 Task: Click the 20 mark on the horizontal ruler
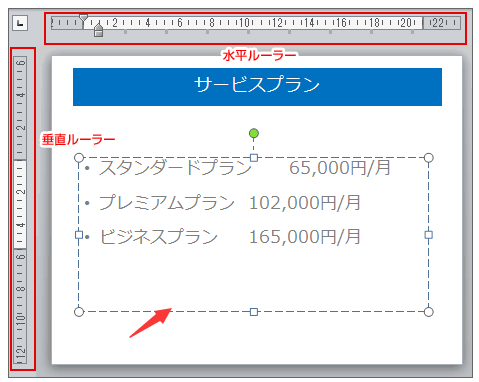406,23
